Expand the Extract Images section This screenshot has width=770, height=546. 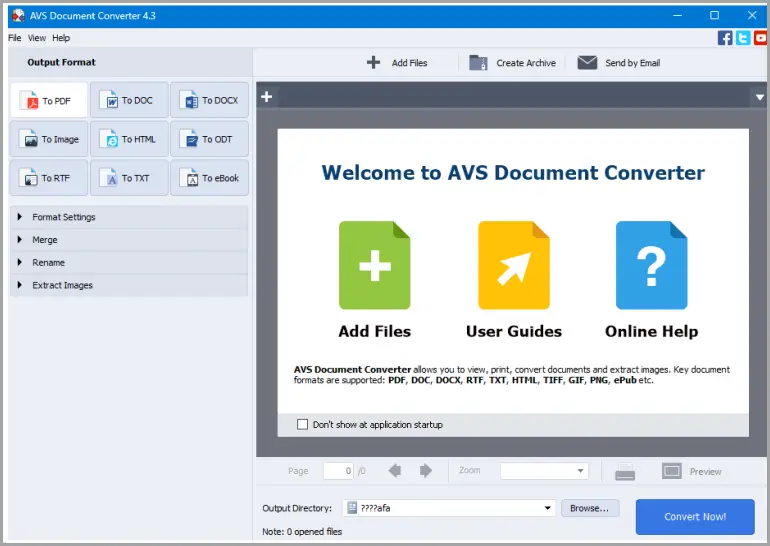(x=129, y=285)
